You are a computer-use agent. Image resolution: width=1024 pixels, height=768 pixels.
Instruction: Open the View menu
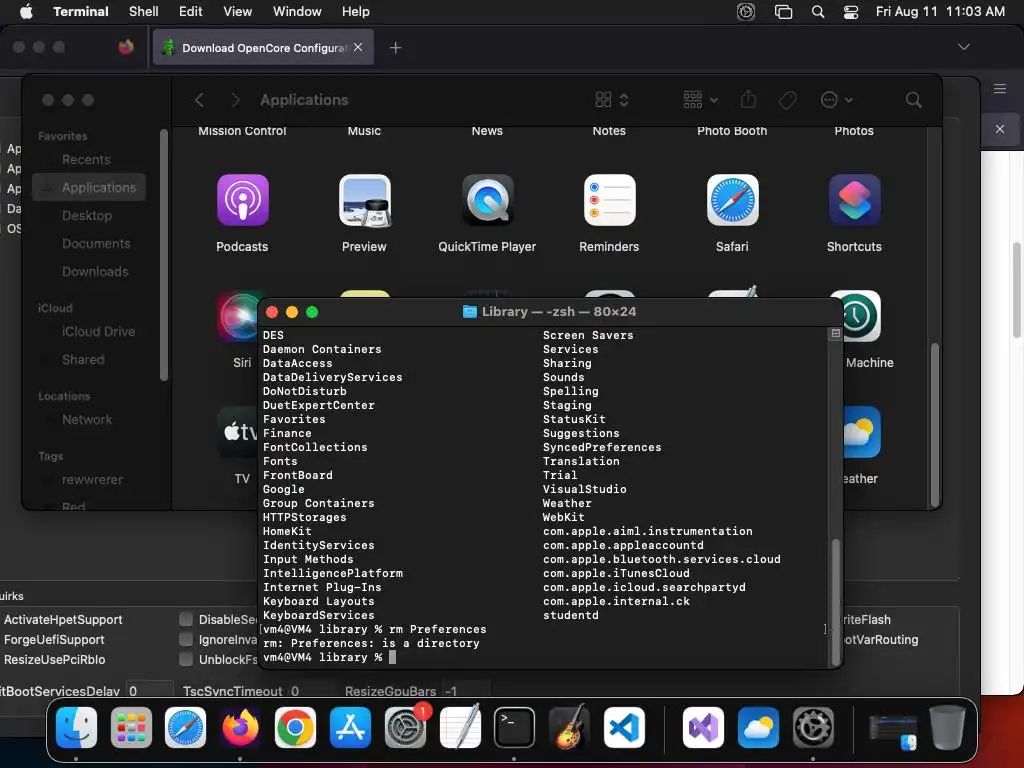[237, 12]
